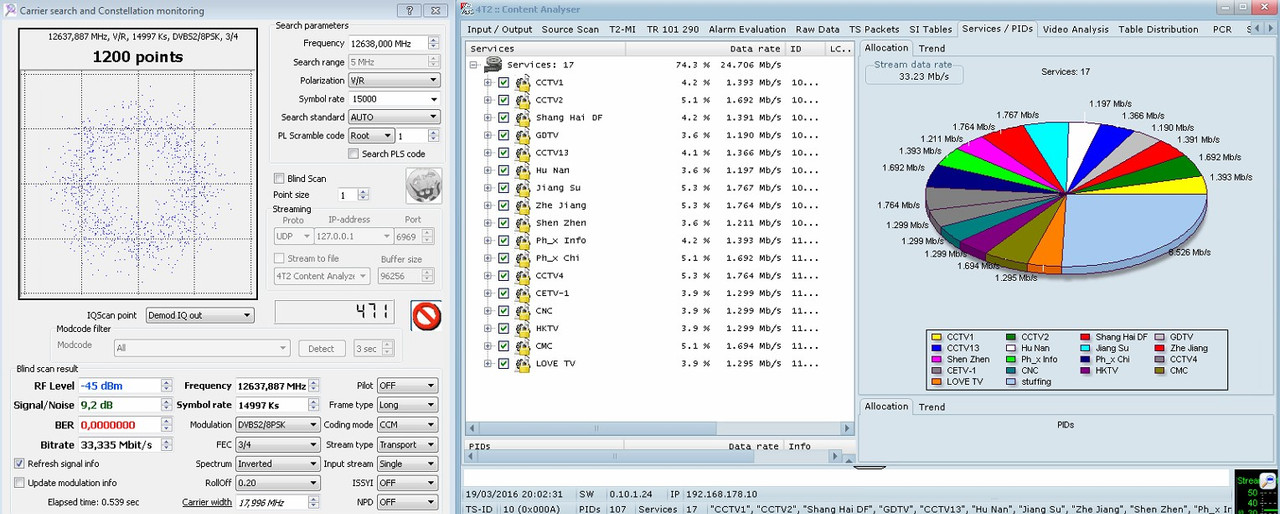Open the Alarm Evaluation tab

[748, 29]
